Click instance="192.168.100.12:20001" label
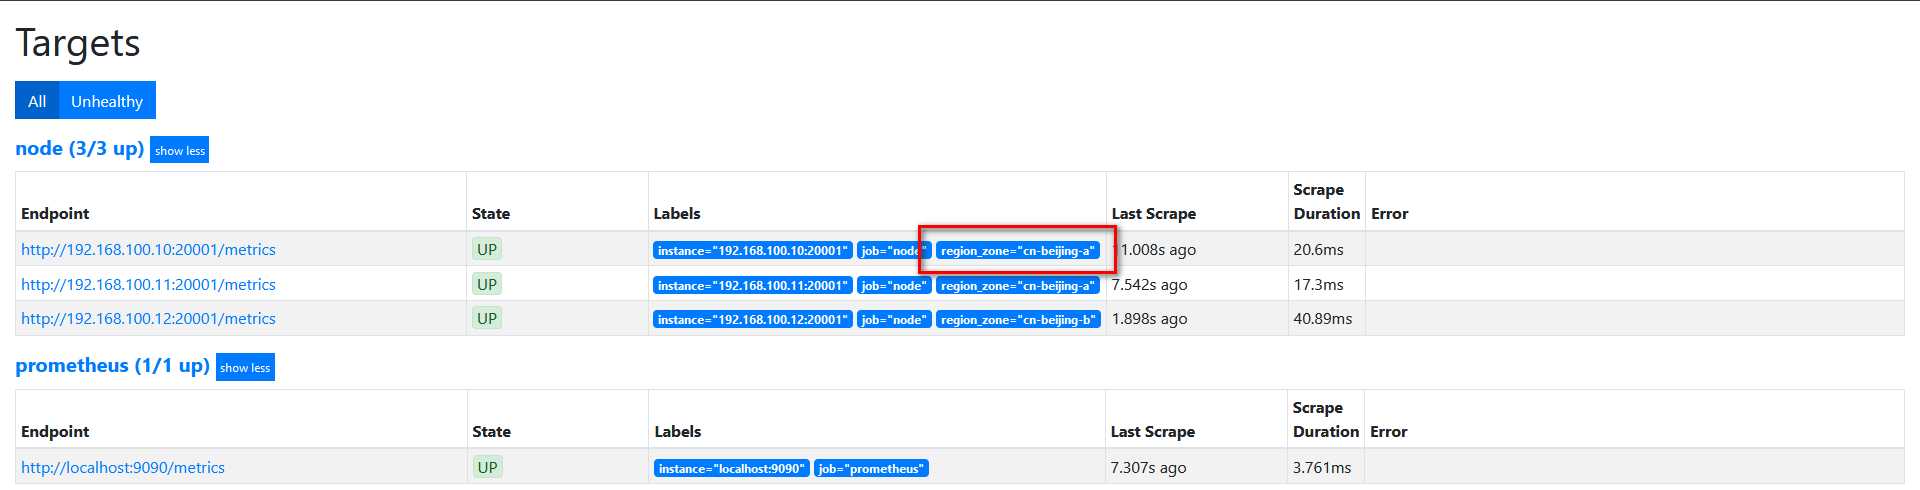This screenshot has width=1920, height=490. pos(753,320)
